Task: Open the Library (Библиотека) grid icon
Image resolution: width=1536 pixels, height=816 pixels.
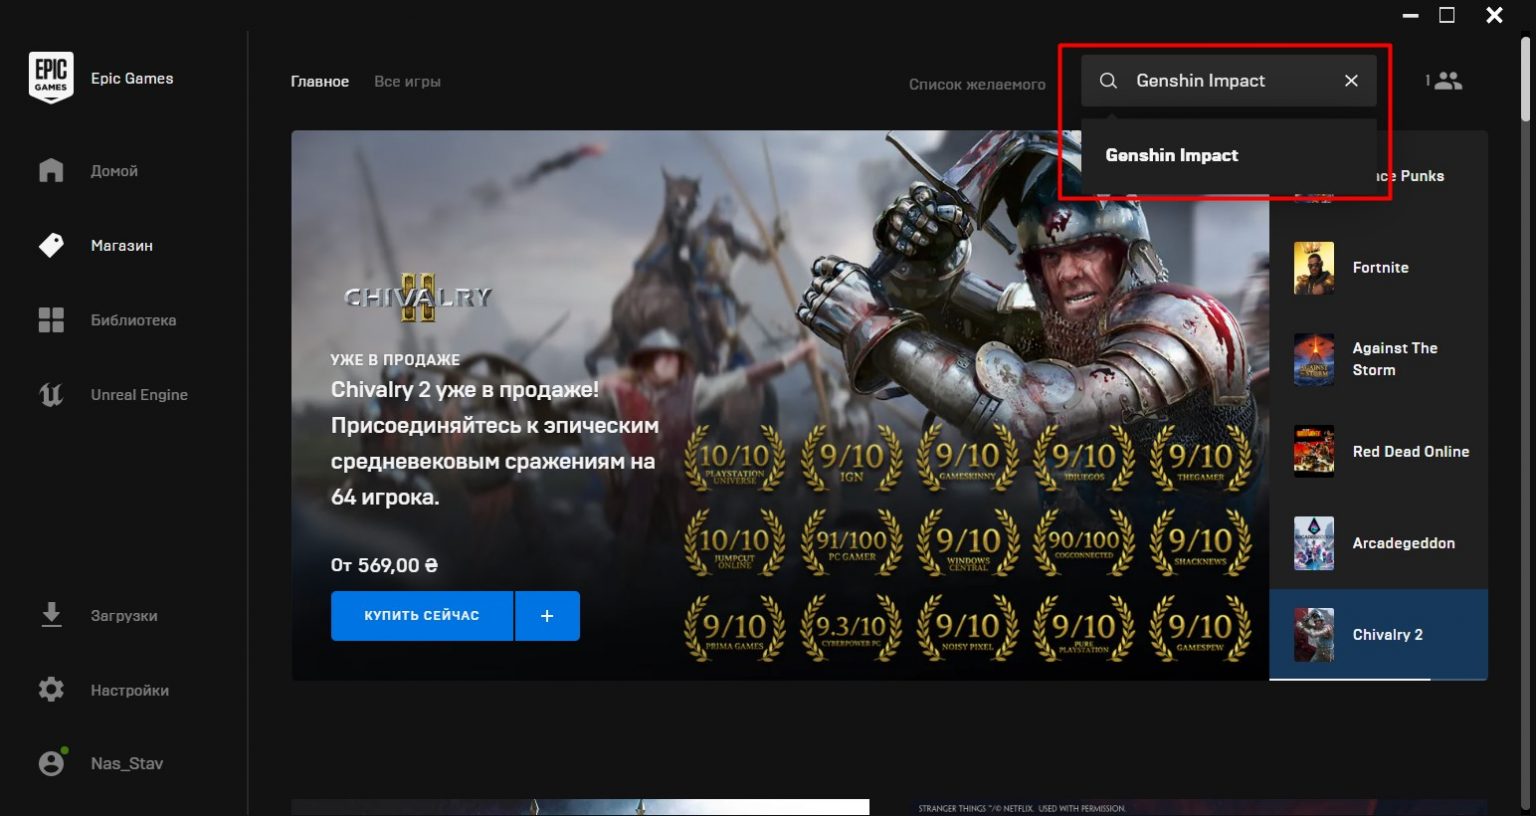Action: [51, 320]
